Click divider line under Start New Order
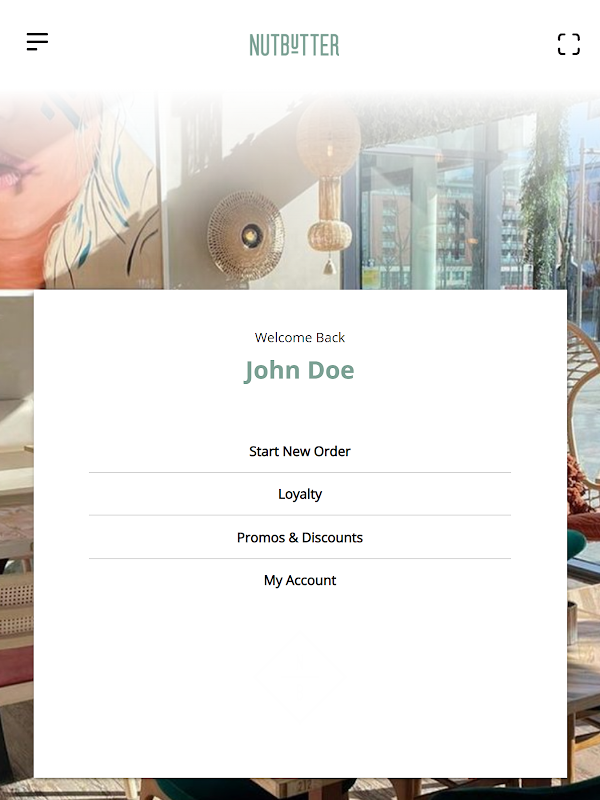Viewport: 600px width, 800px height. coord(300,472)
